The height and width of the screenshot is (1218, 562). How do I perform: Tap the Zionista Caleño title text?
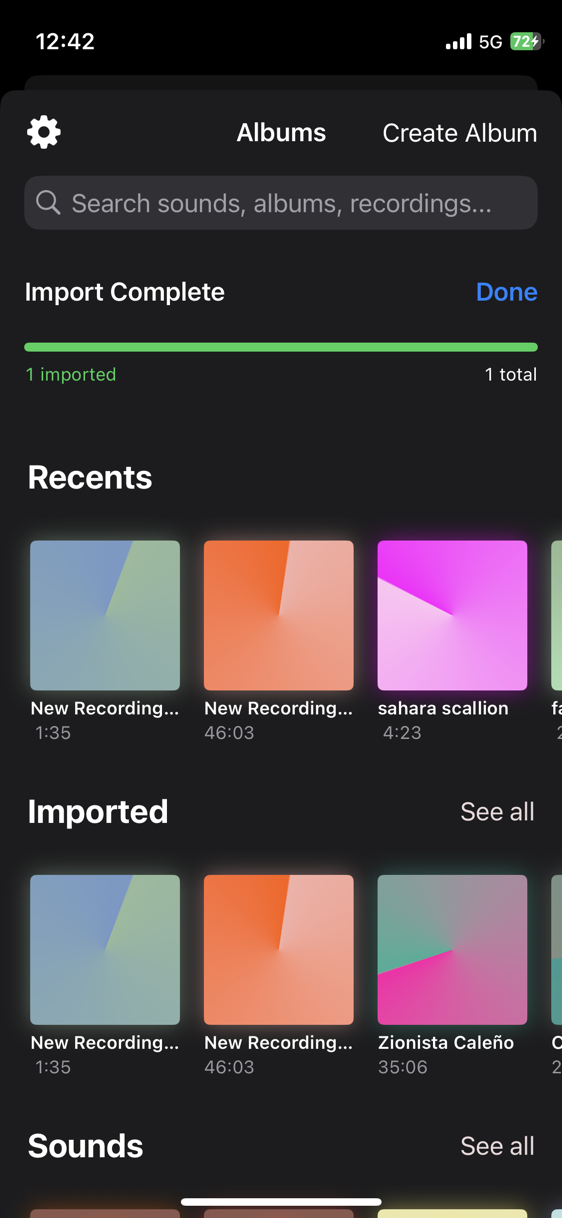pos(446,1042)
